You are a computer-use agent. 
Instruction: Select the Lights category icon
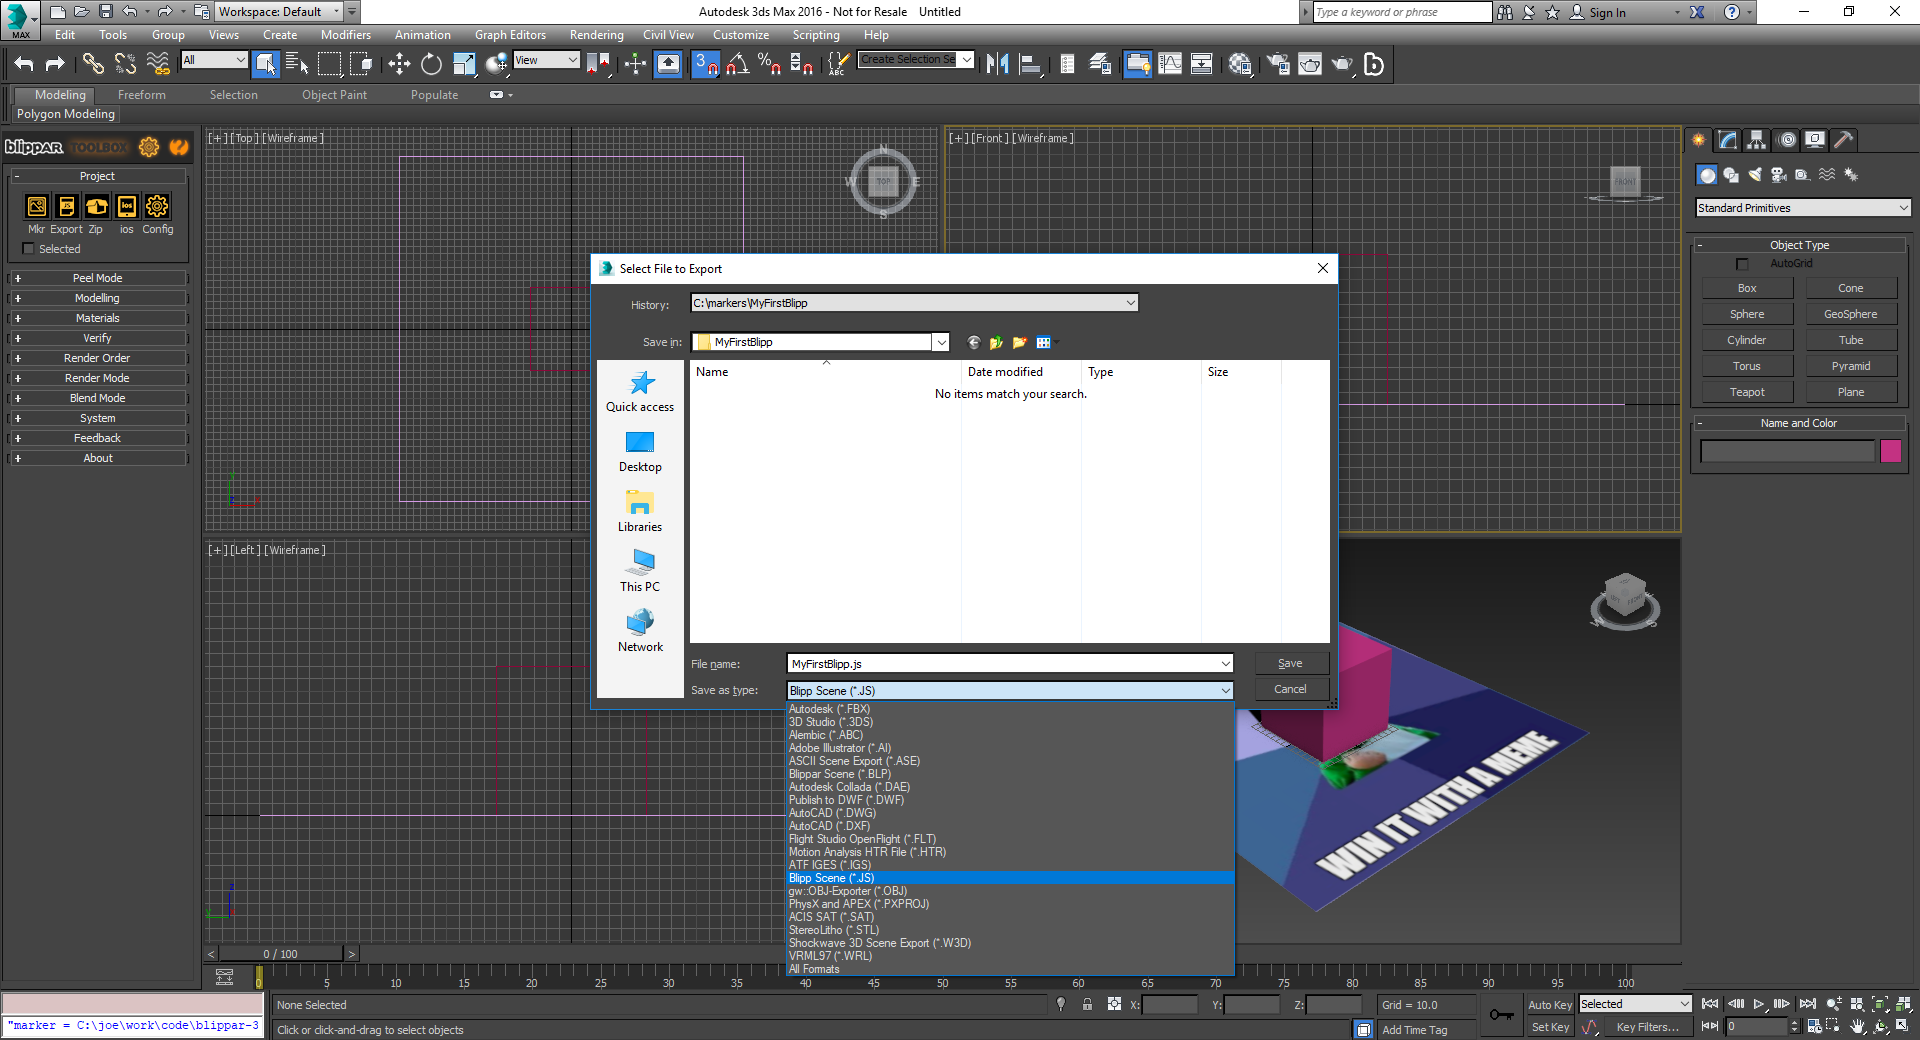(x=1755, y=175)
